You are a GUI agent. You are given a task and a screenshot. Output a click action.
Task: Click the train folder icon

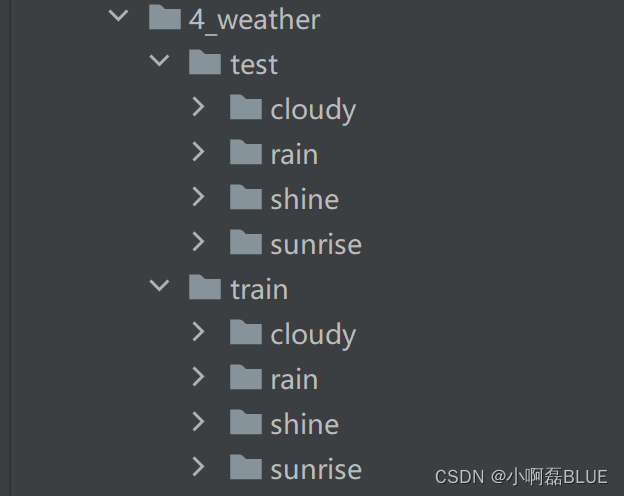click(x=205, y=287)
